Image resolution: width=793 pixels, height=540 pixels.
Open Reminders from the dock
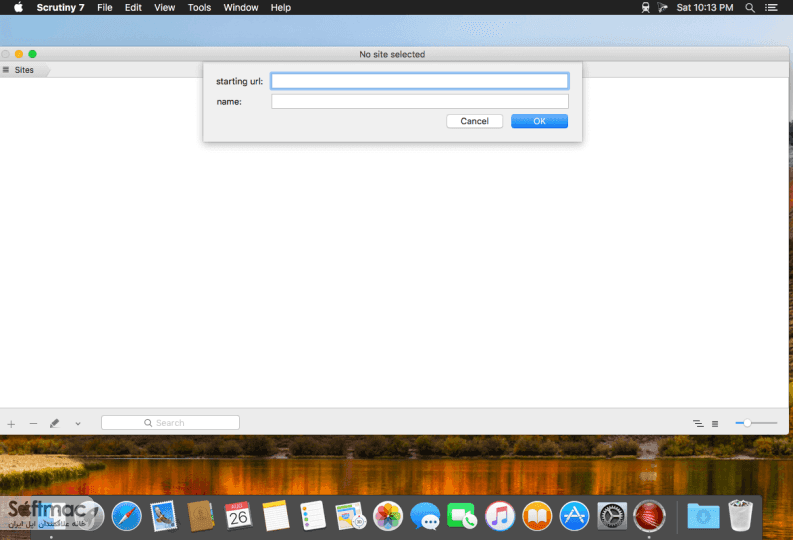(x=313, y=516)
